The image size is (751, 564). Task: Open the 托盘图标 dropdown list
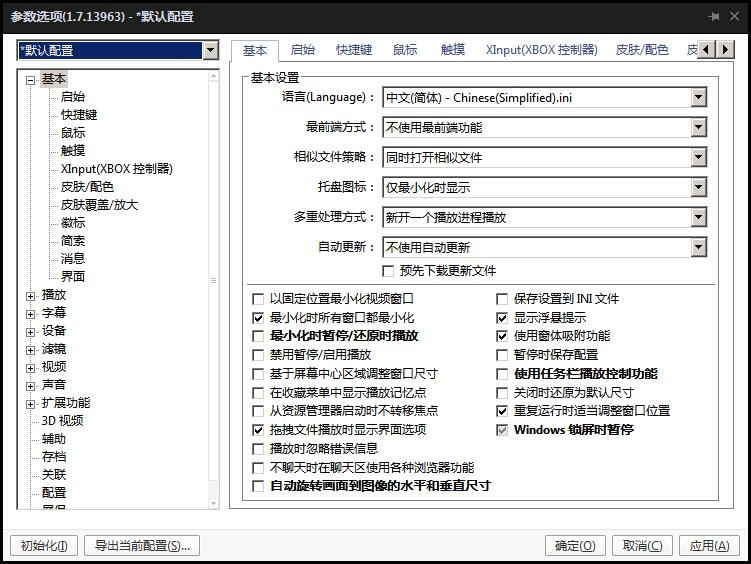coord(698,187)
